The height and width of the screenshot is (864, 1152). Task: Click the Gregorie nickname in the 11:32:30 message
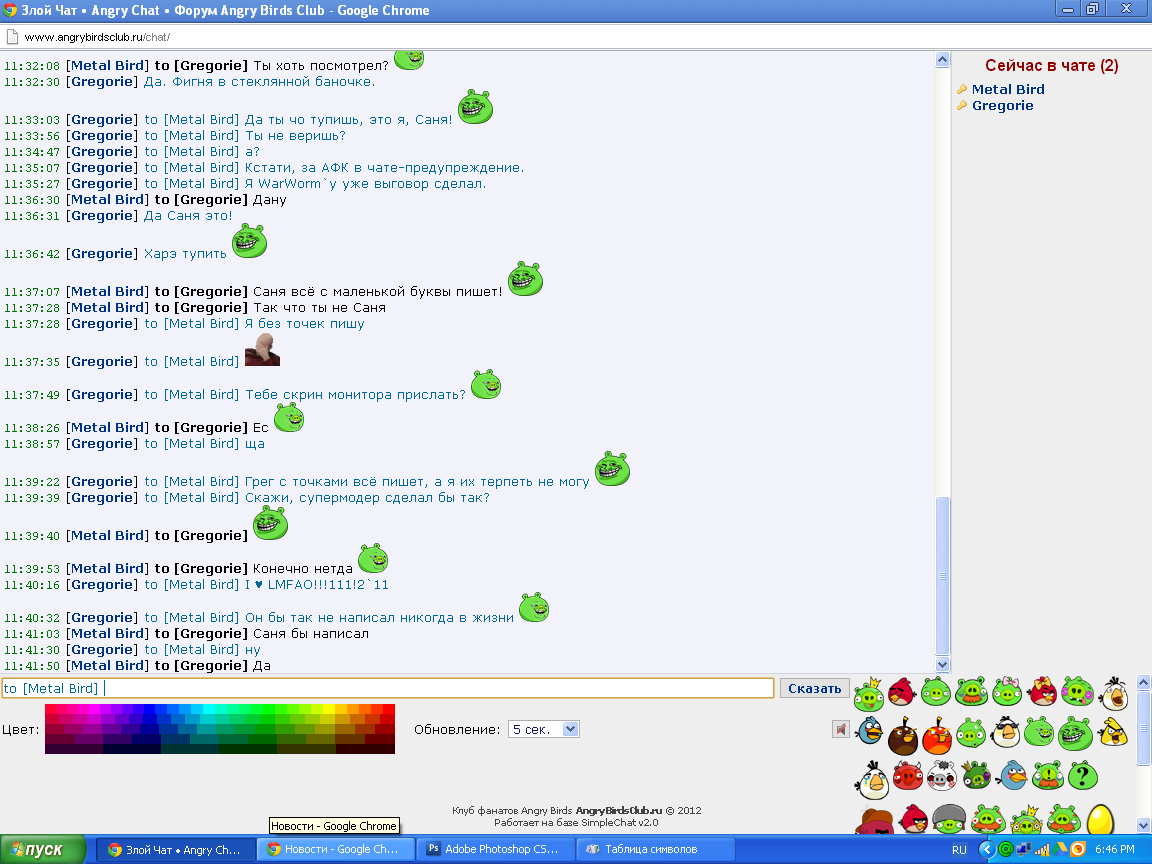tap(101, 82)
